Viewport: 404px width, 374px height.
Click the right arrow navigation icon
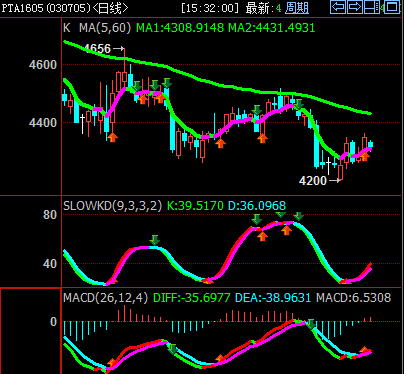click(355, 7)
